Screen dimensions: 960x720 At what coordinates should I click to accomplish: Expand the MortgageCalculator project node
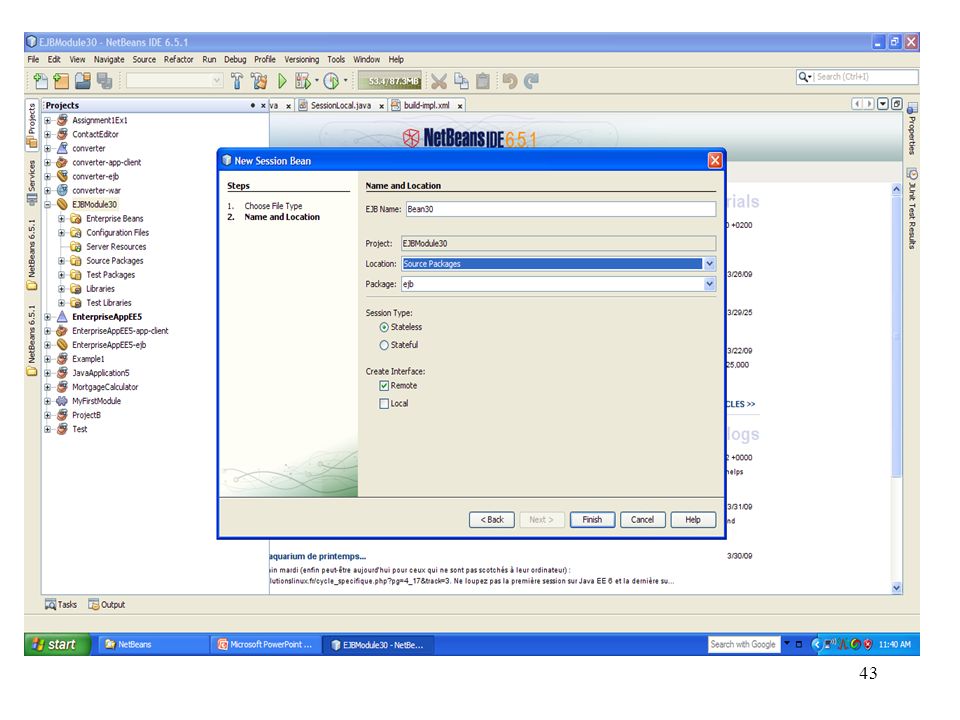pyautogui.click(x=47, y=387)
